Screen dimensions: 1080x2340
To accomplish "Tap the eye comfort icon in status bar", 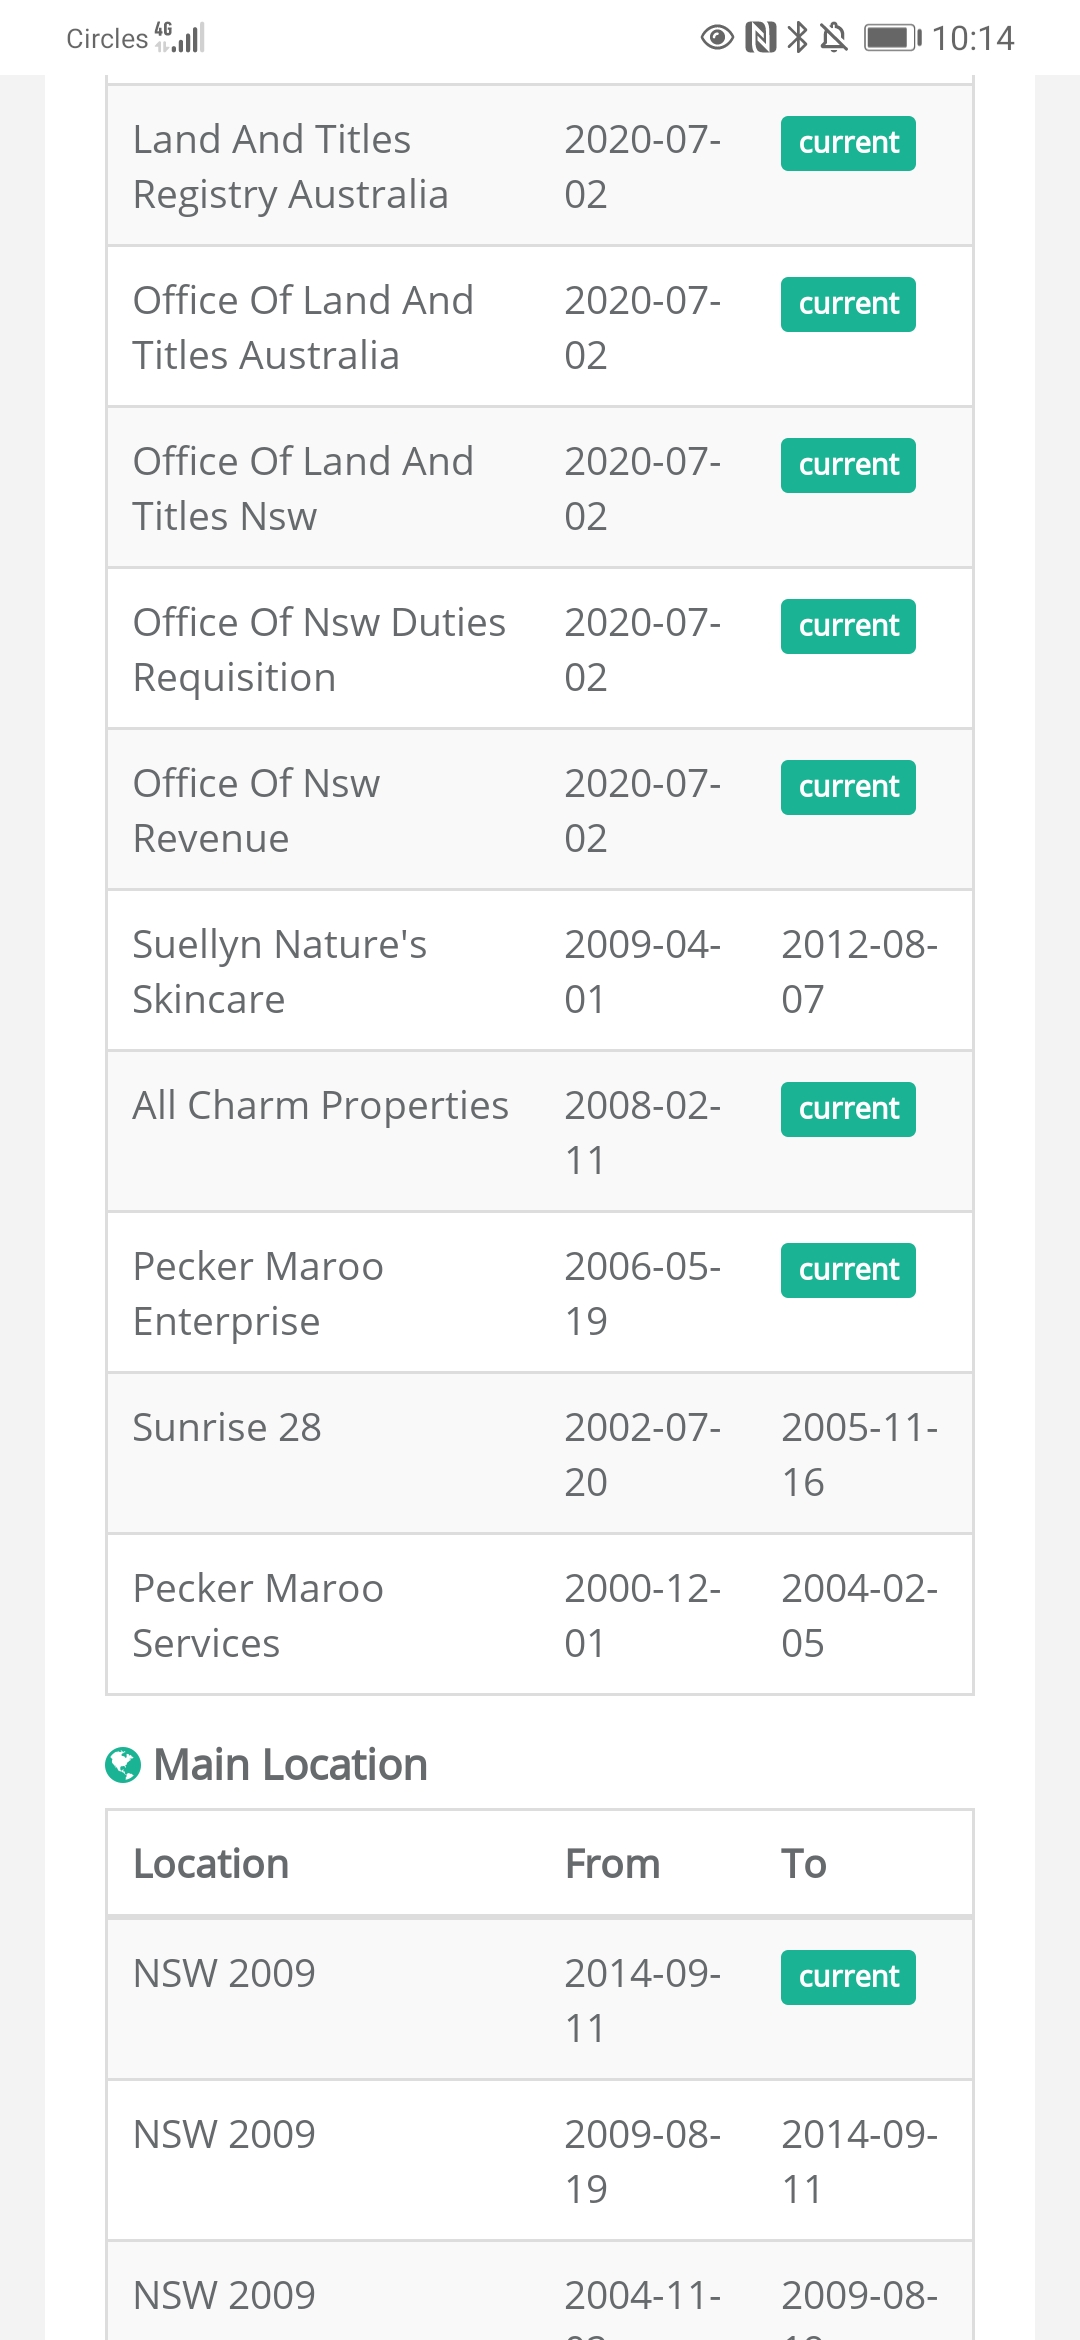I will (717, 38).
